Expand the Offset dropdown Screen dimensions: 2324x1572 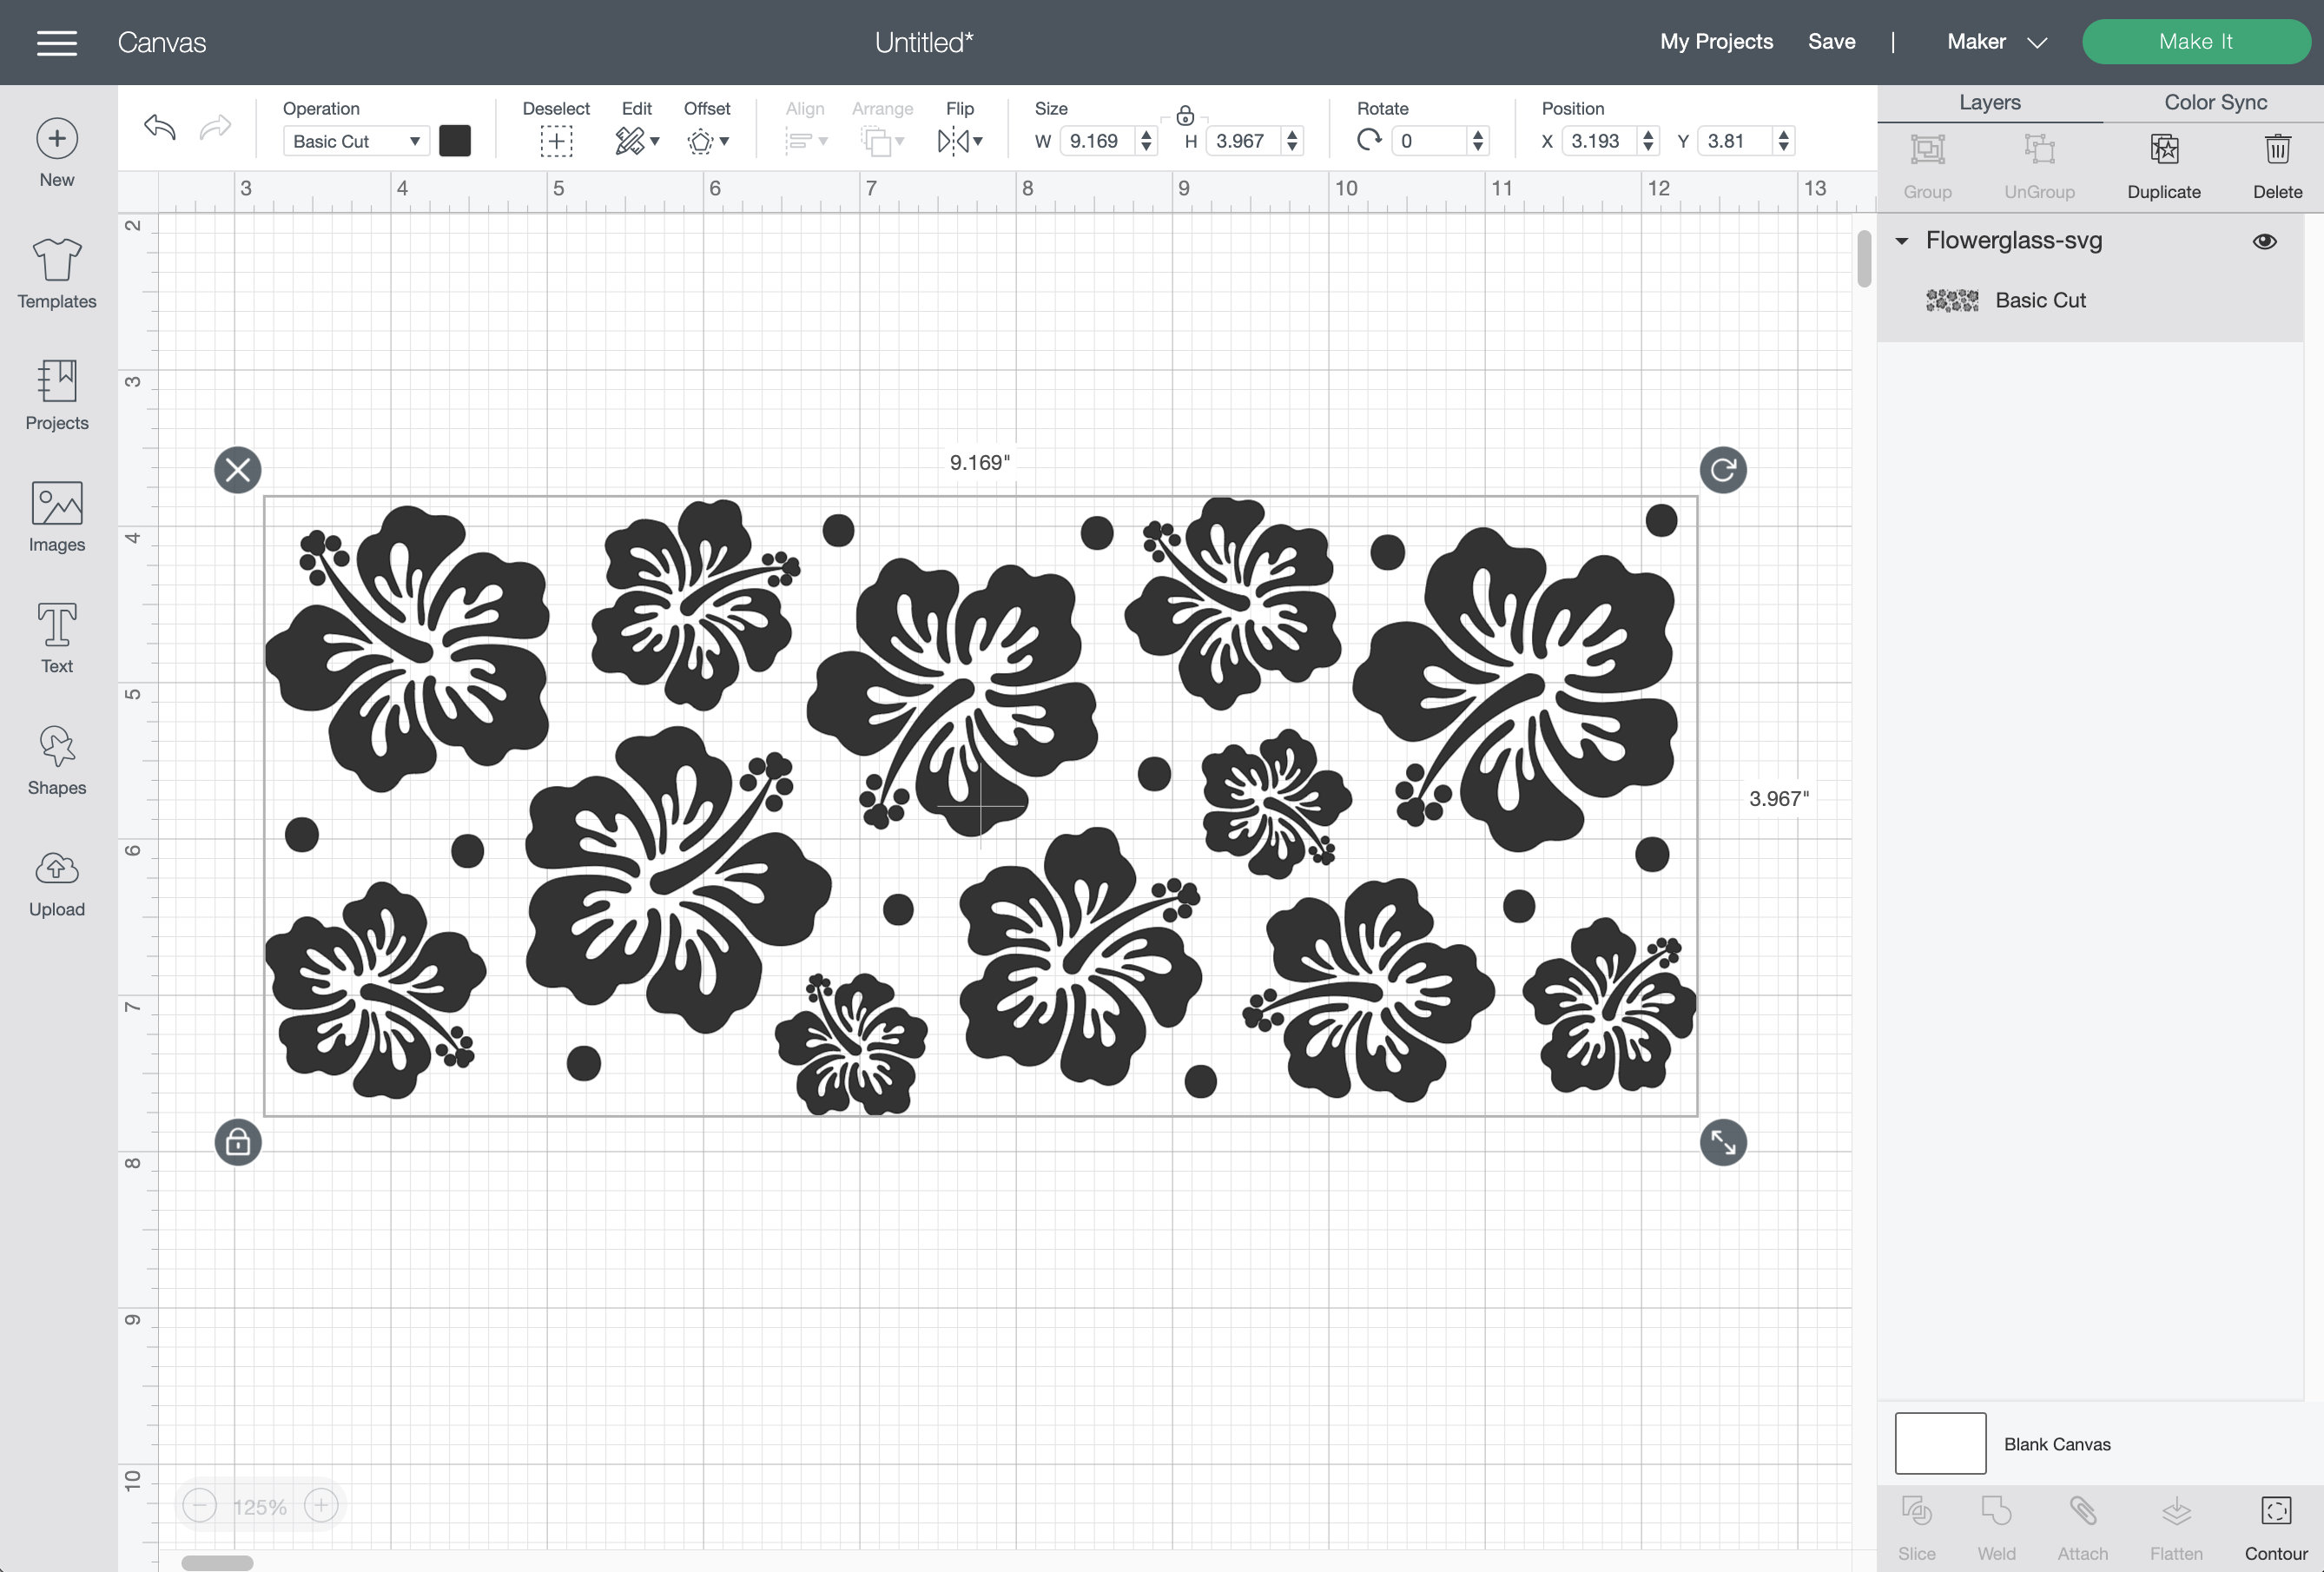point(707,141)
